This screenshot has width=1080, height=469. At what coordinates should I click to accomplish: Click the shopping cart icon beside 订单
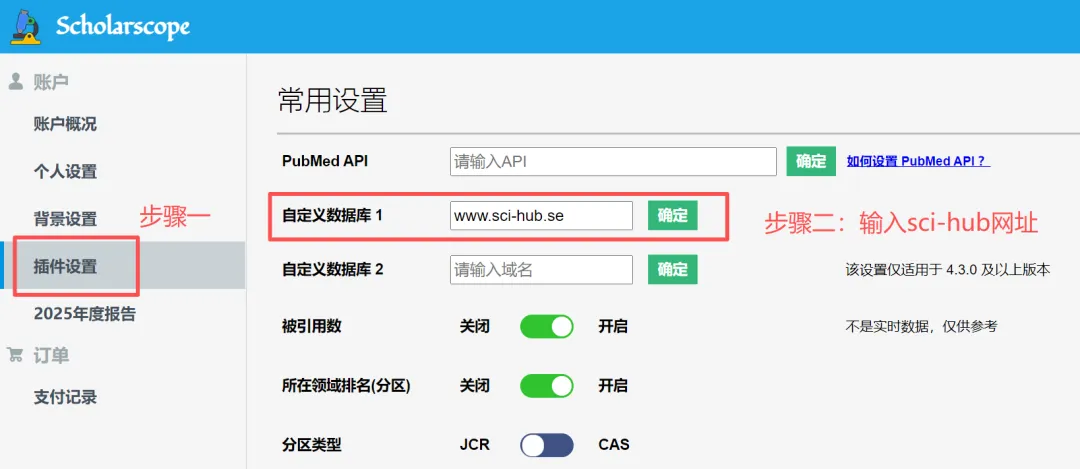pos(15,355)
